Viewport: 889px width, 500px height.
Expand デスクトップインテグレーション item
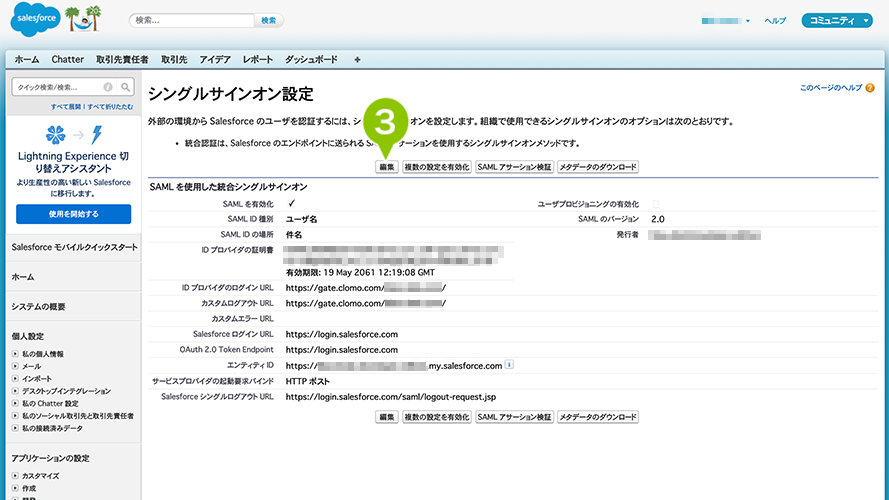pyautogui.click(x=15, y=391)
